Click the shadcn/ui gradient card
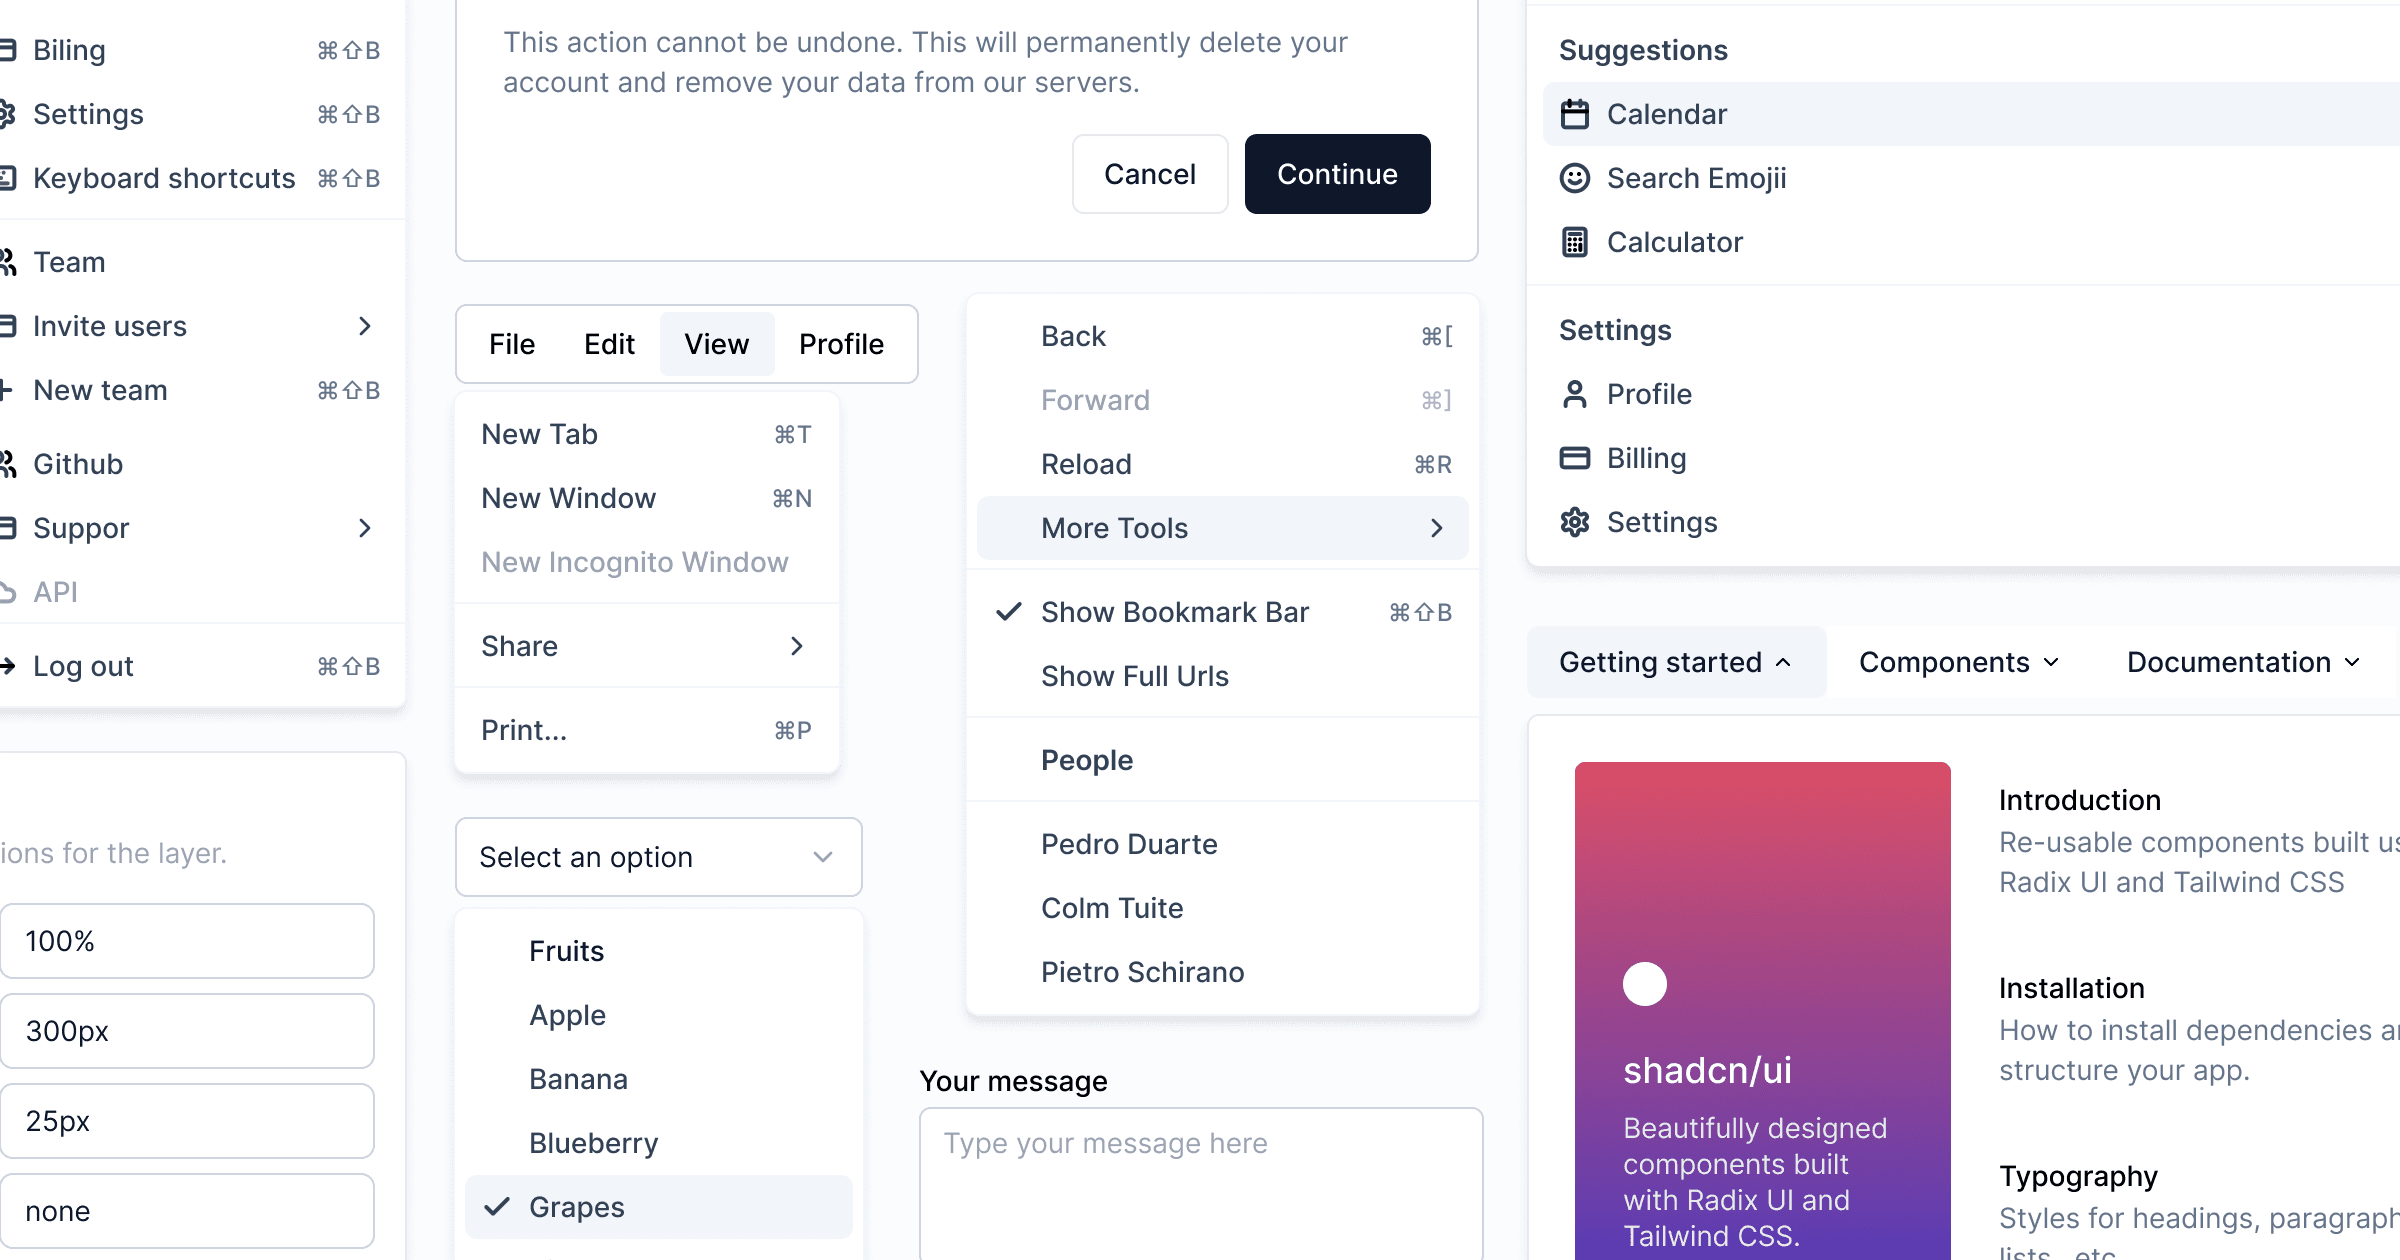This screenshot has width=2400, height=1260. click(1762, 1010)
